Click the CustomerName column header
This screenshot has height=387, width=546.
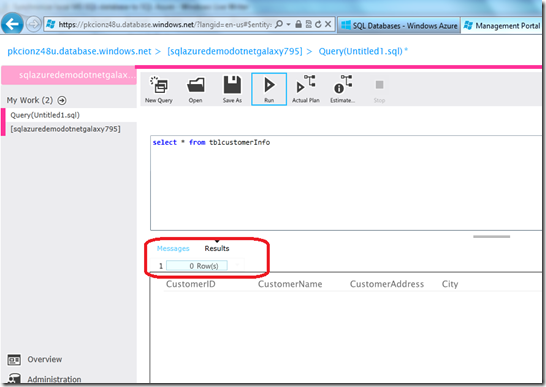point(290,284)
